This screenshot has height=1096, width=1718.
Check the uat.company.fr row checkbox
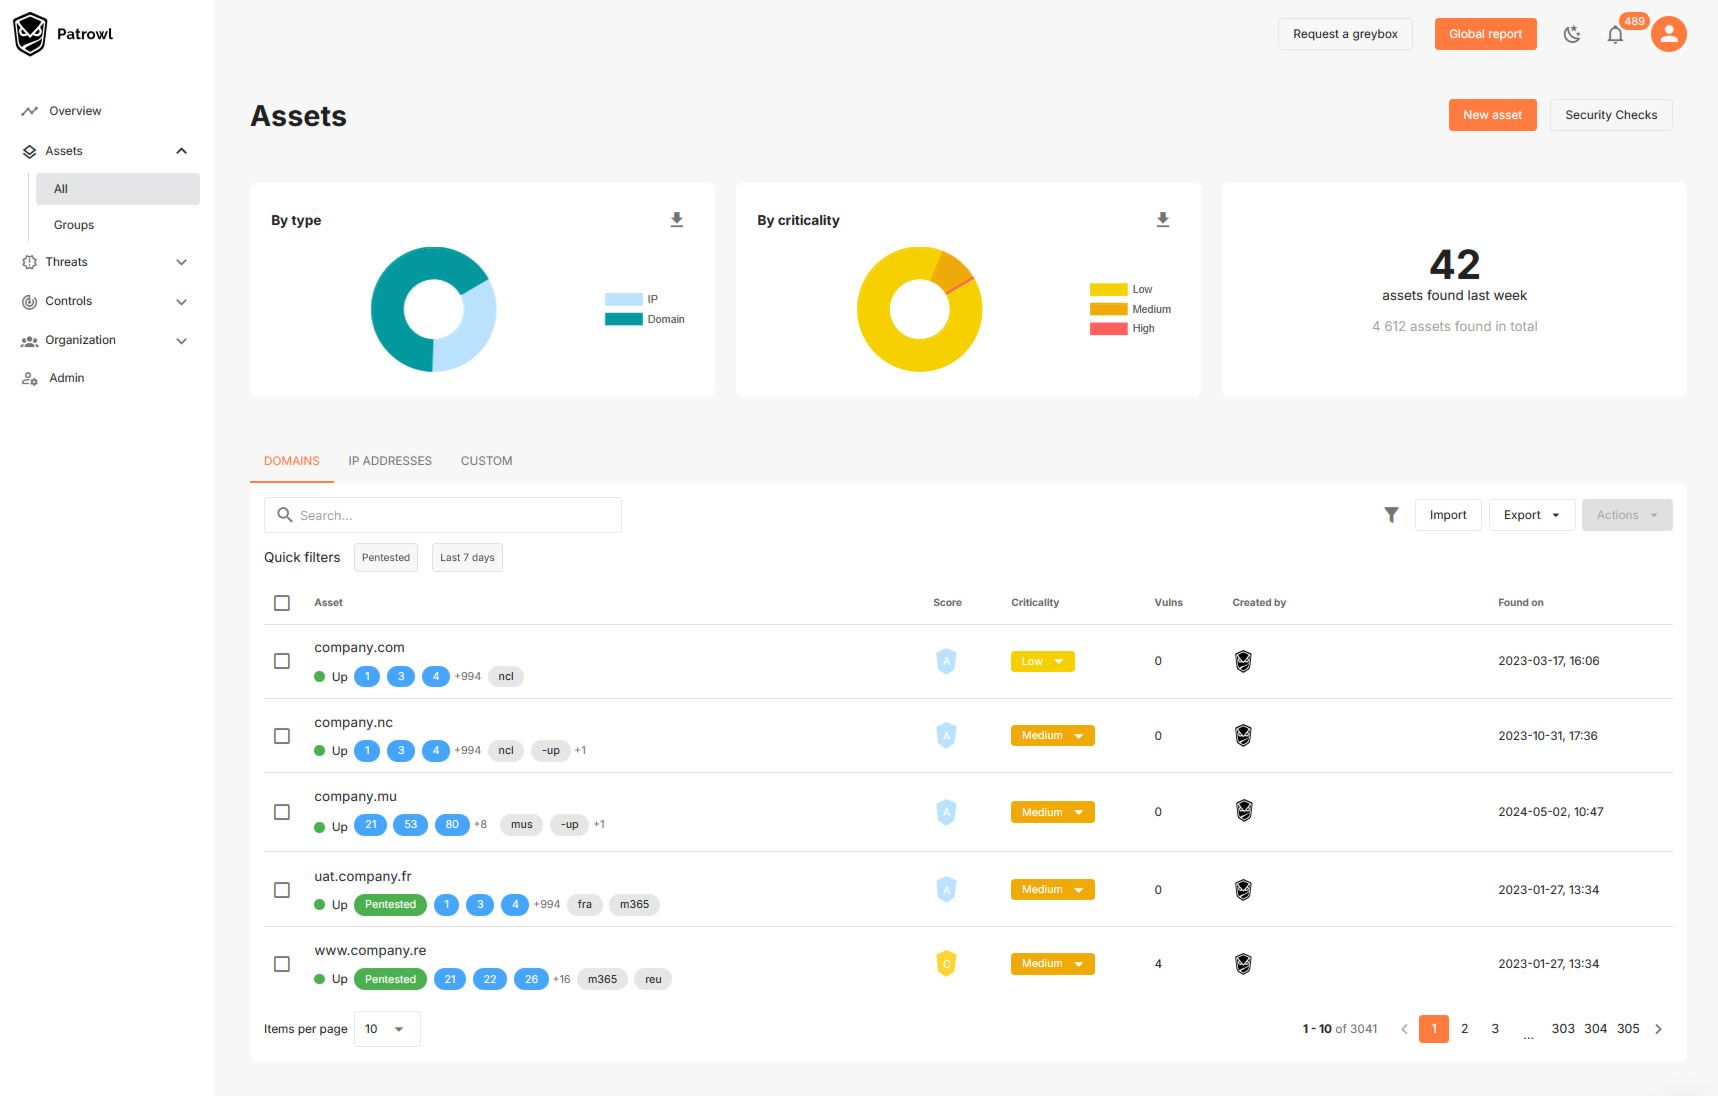[x=282, y=890]
